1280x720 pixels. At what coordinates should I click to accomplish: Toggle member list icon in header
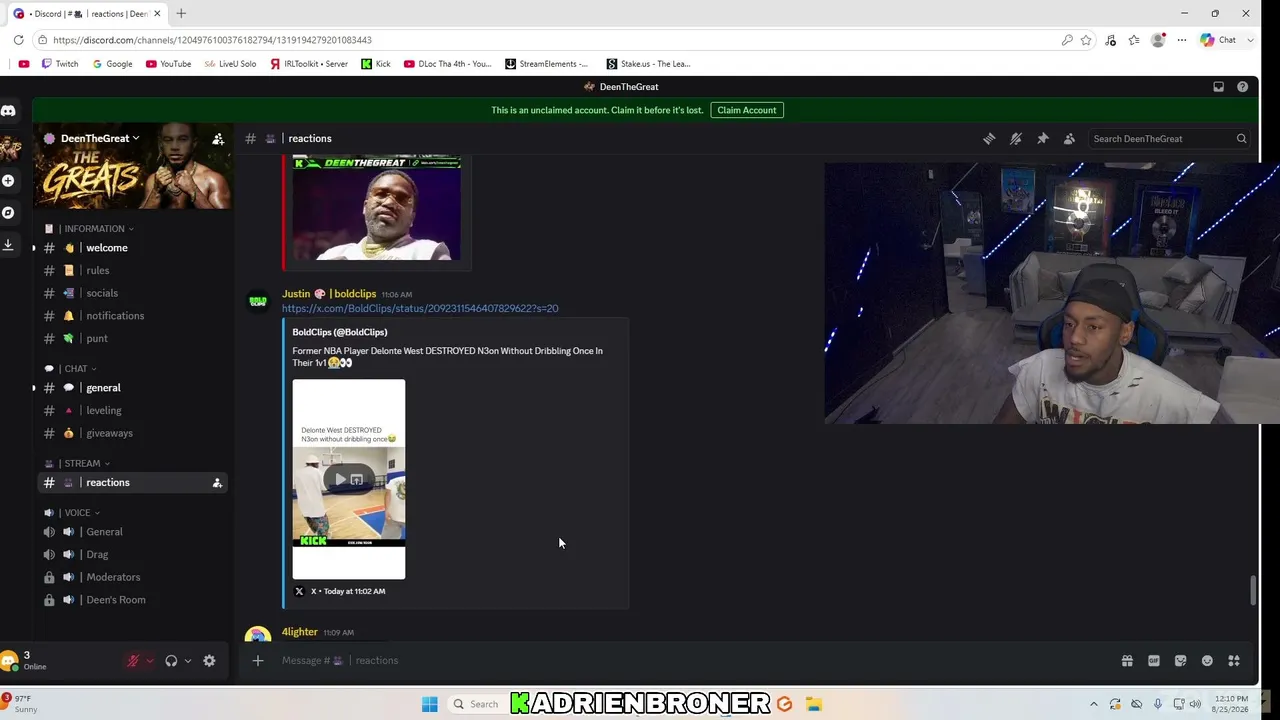(x=1069, y=139)
